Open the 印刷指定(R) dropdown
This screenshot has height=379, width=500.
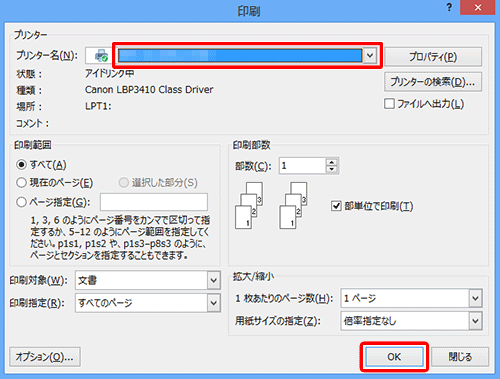point(214,303)
